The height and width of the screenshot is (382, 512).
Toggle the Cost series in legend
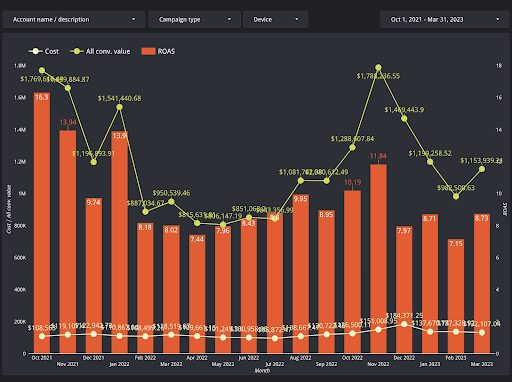pyautogui.click(x=44, y=51)
